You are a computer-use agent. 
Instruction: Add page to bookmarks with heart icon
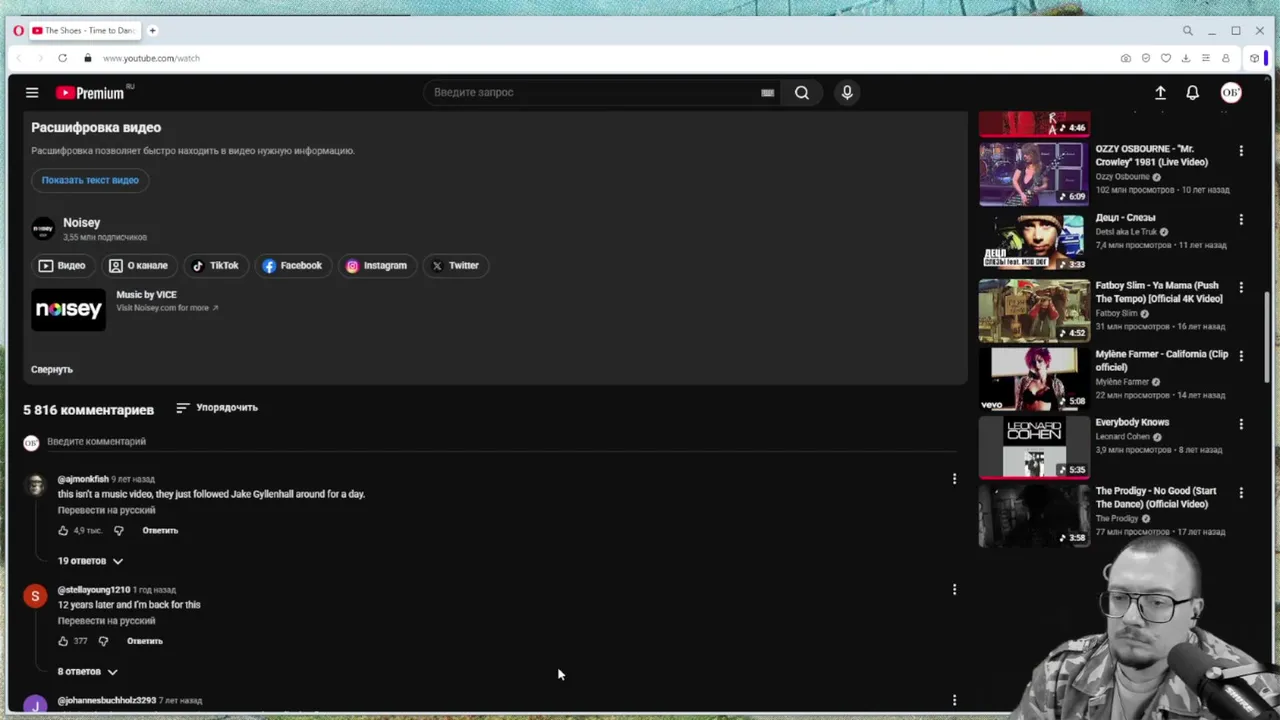(x=1165, y=58)
